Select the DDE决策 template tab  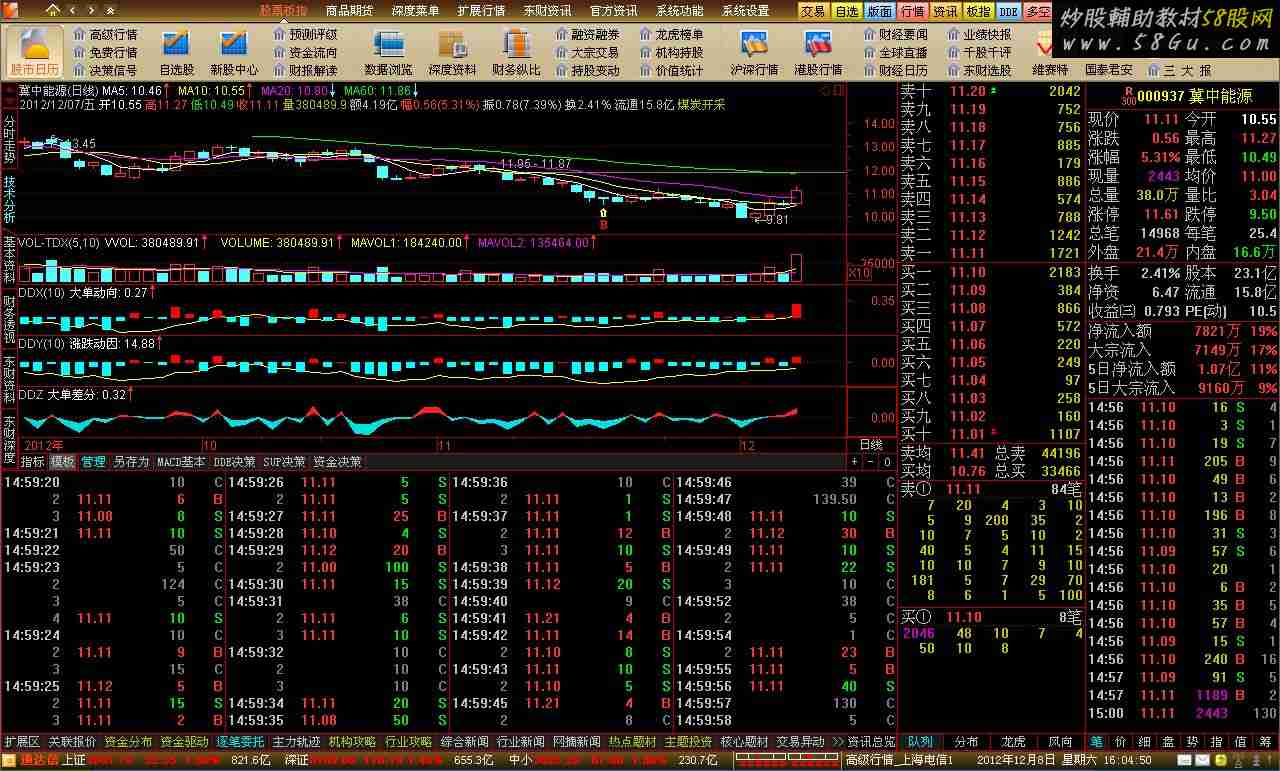pos(234,462)
